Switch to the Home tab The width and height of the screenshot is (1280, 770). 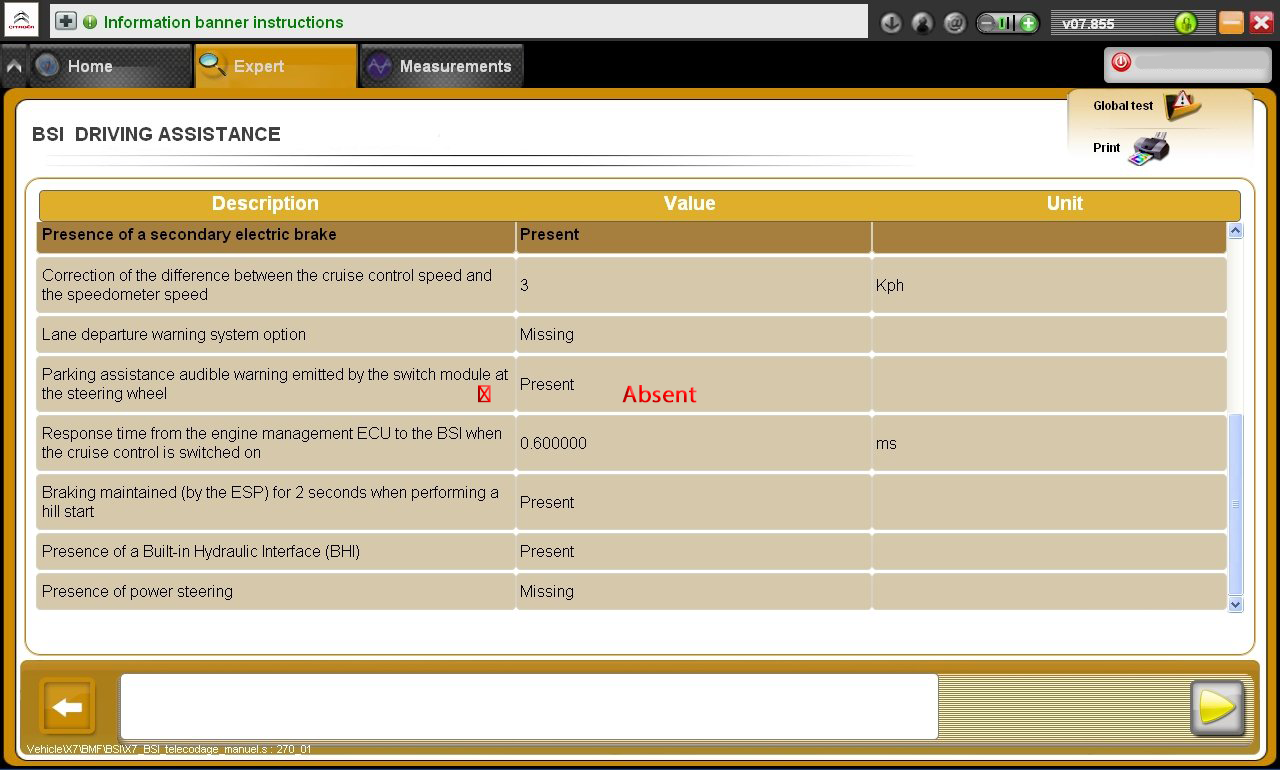[x=110, y=66]
